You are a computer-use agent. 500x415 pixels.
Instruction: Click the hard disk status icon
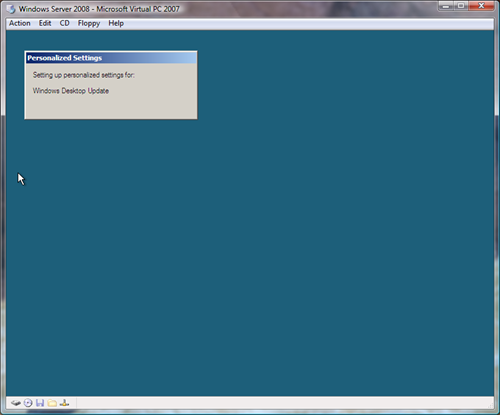click(16, 403)
